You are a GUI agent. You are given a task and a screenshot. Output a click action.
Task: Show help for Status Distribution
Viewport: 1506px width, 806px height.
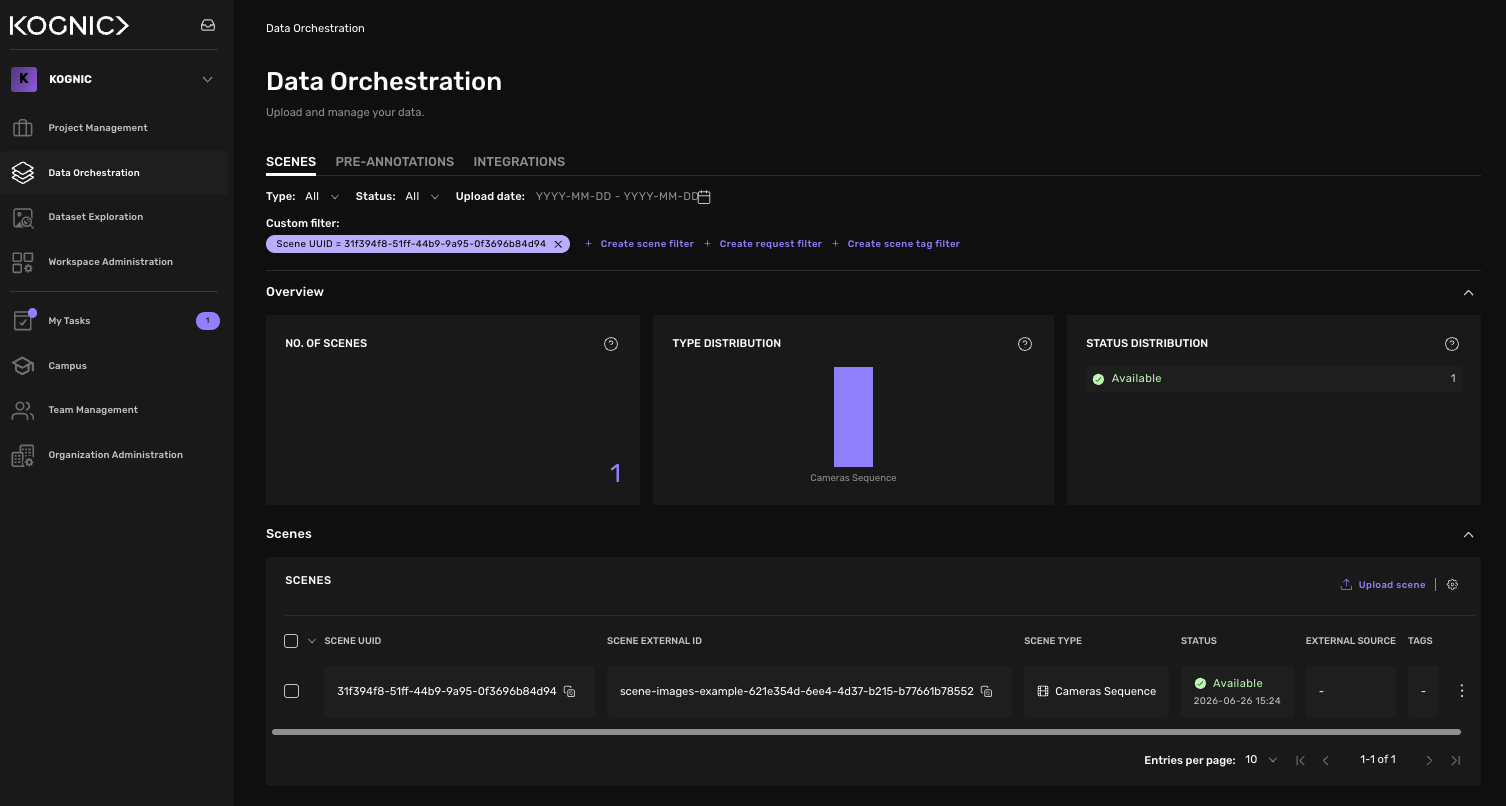point(1452,344)
